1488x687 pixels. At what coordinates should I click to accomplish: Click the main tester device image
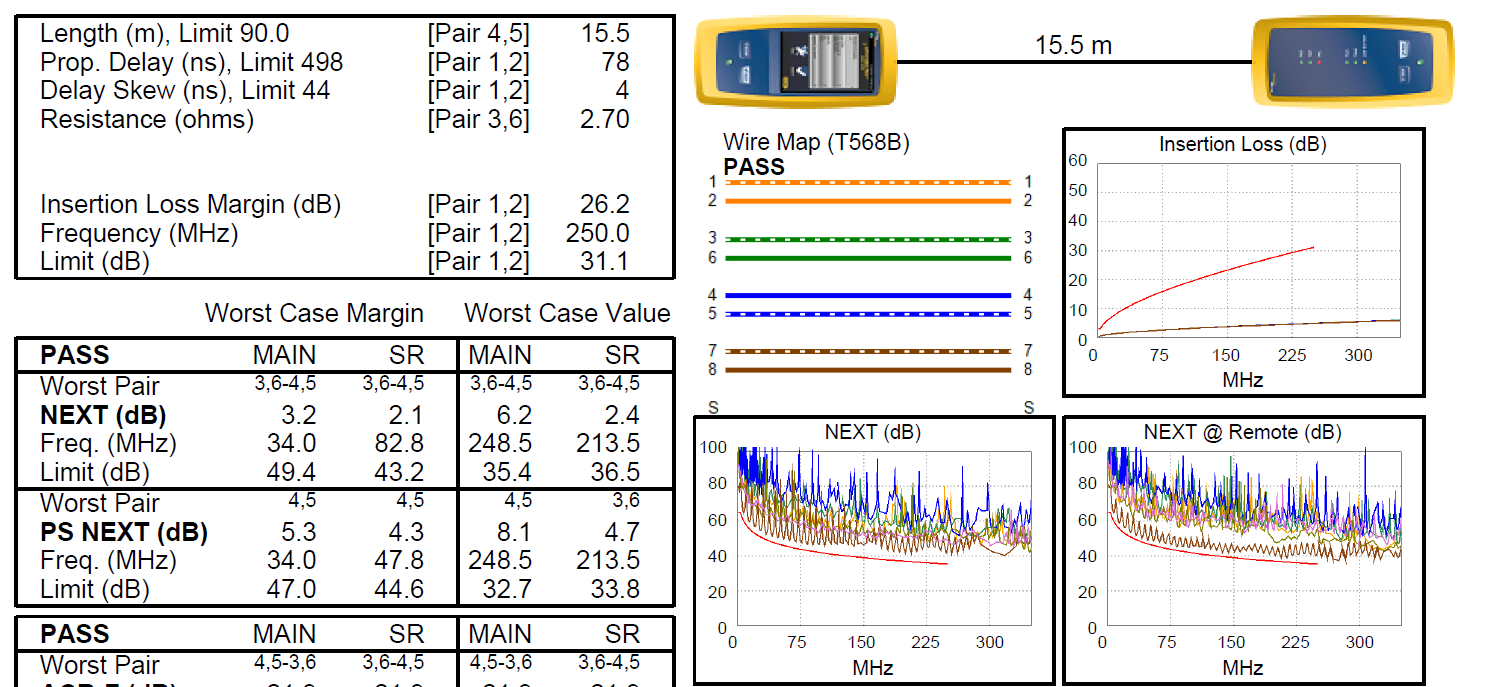tap(796, 62)
